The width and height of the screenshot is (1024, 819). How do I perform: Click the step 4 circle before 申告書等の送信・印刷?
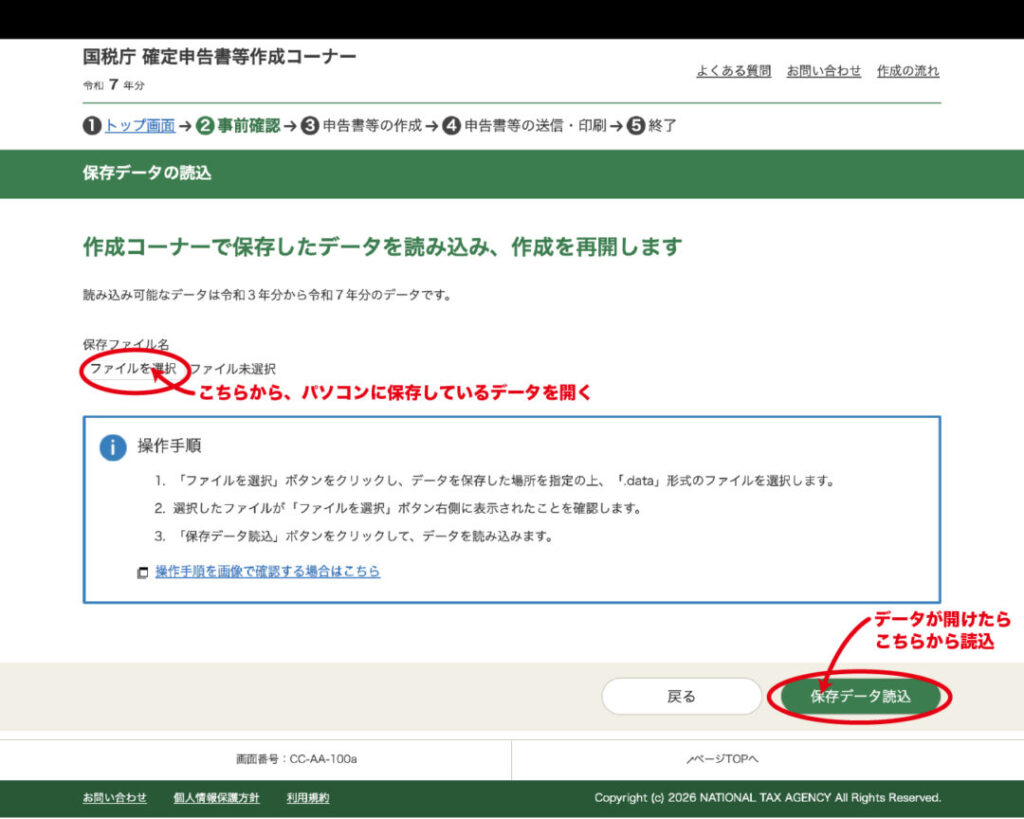(x=452, y=126)
